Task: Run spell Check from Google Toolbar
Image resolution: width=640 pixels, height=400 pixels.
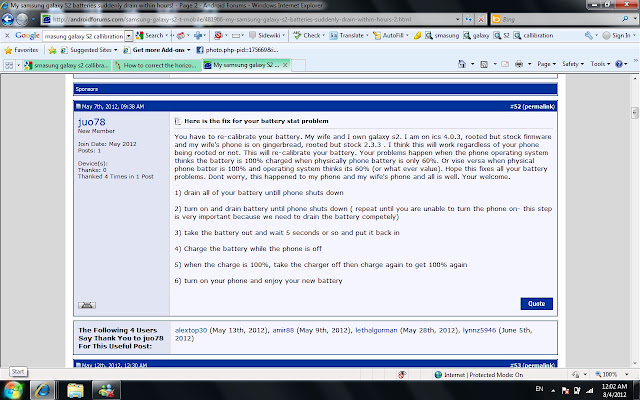Action: coord(307,36)
